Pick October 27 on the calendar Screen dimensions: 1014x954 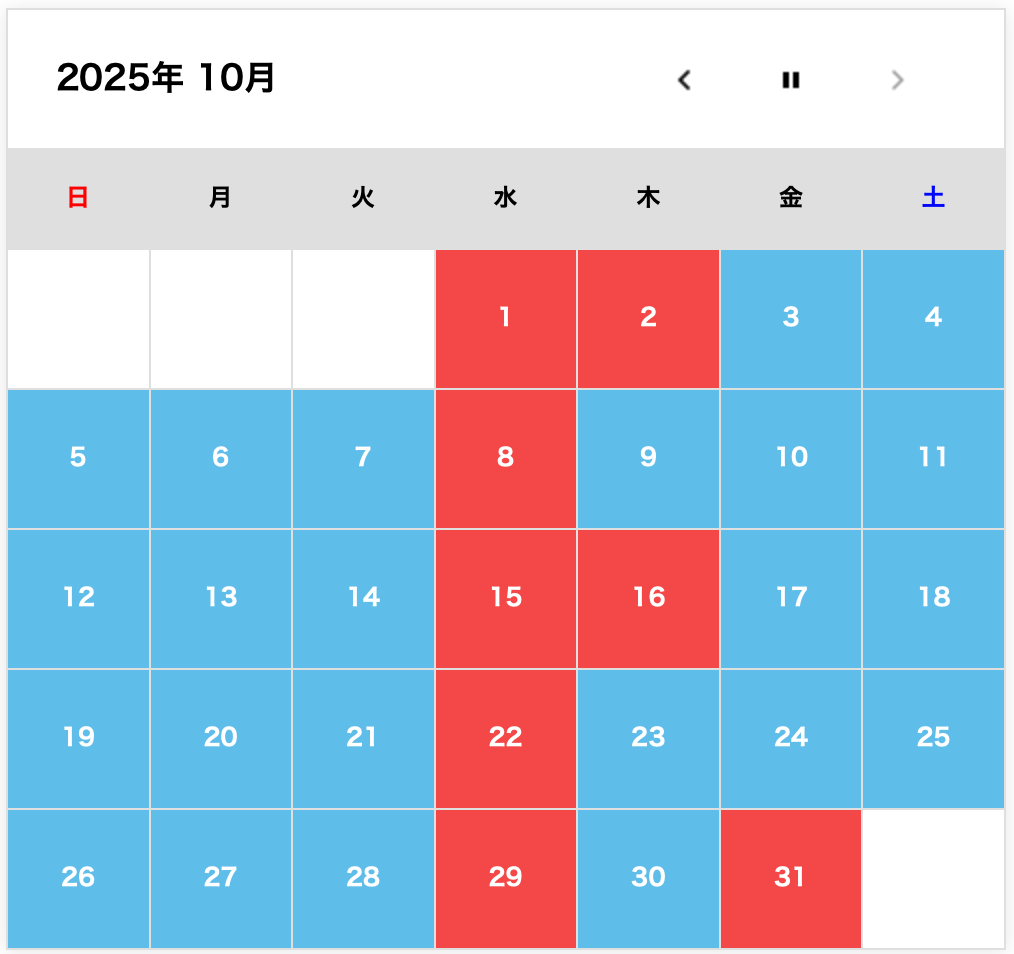(221, 878)
